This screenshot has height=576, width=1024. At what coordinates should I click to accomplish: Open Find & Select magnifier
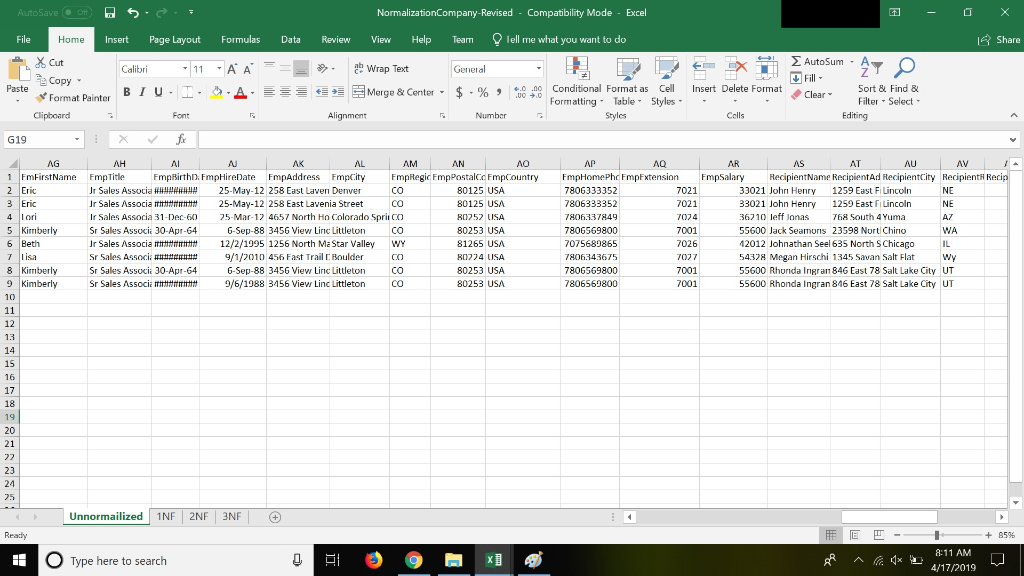pyautogui.click(x=904, y=81)
